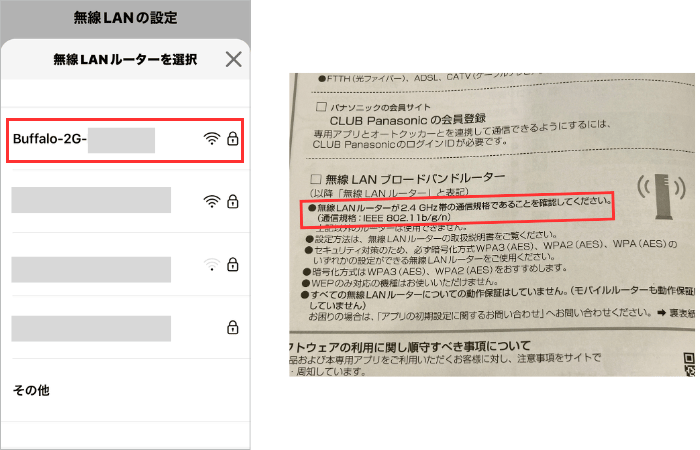The height and width of the screenshot is (450, 700).
Task: Click the 2.4 GHz requirement line in the manual
Action: (x=460, y=204)
